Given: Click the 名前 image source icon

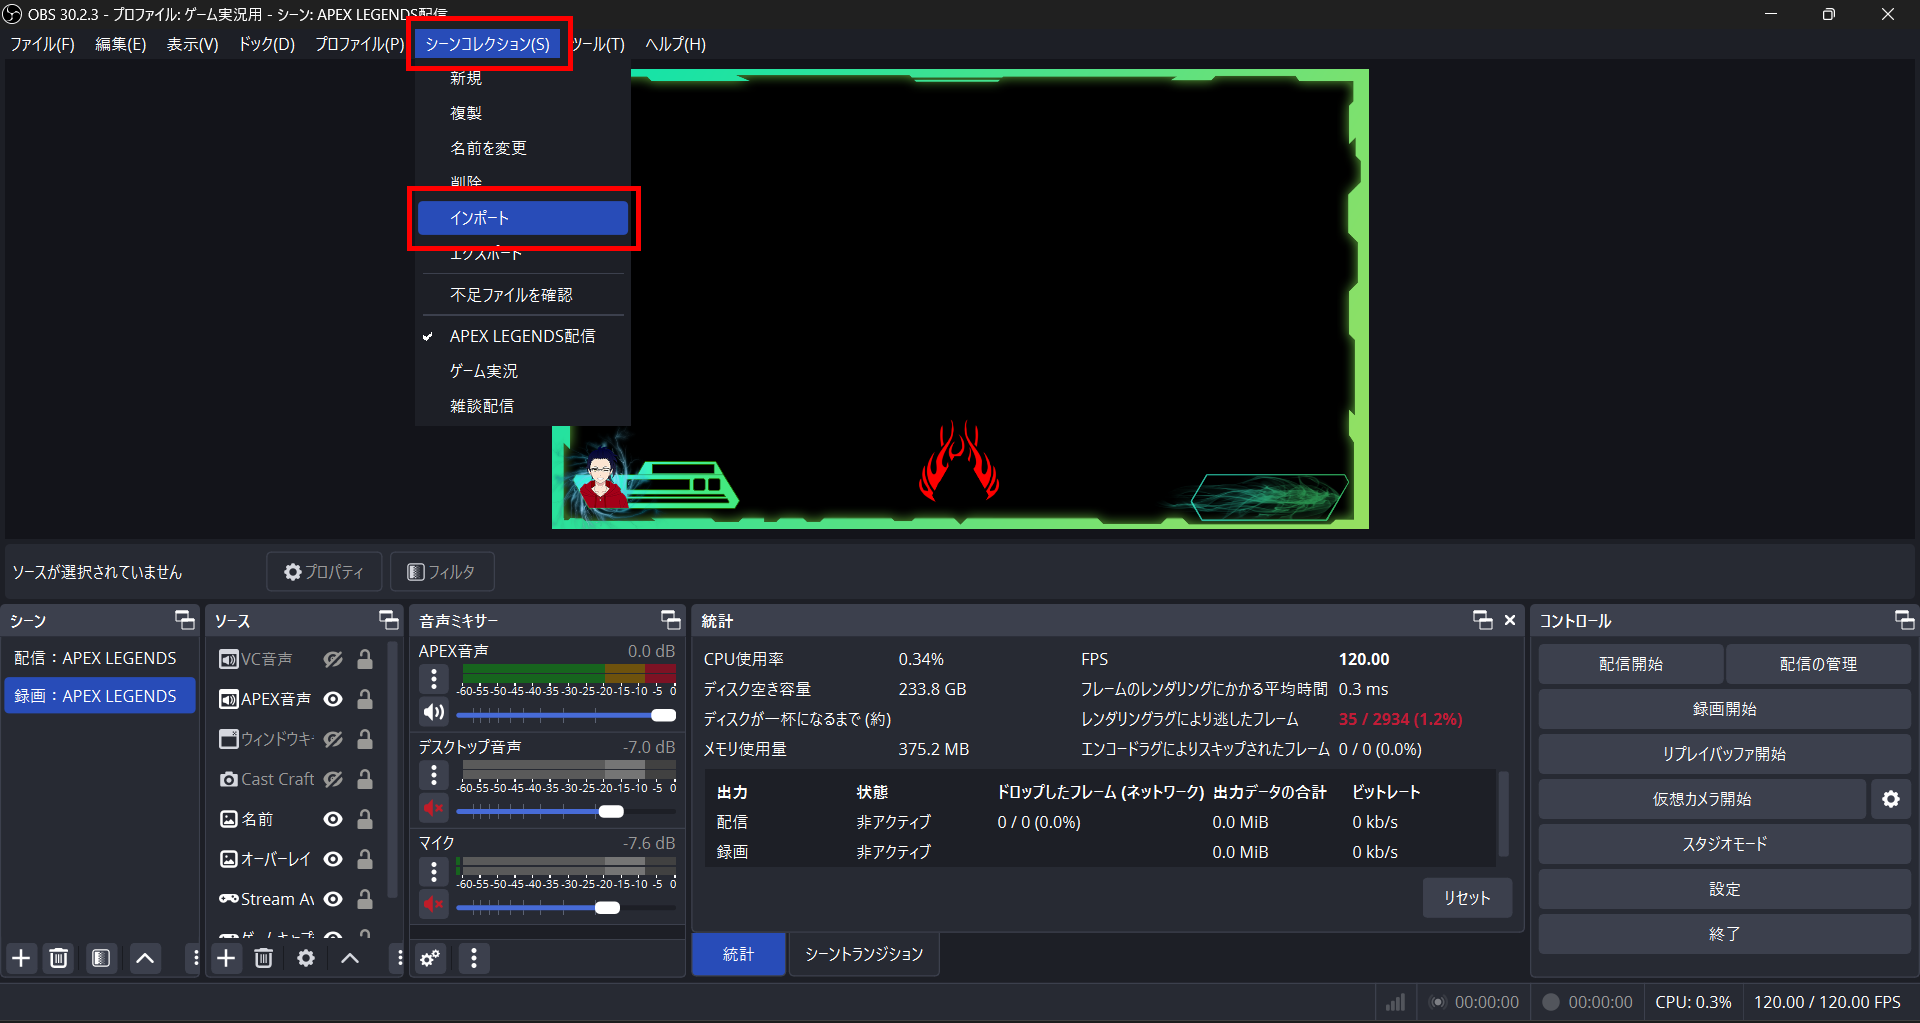Looking at the screenshot, I should pos(229,819).
